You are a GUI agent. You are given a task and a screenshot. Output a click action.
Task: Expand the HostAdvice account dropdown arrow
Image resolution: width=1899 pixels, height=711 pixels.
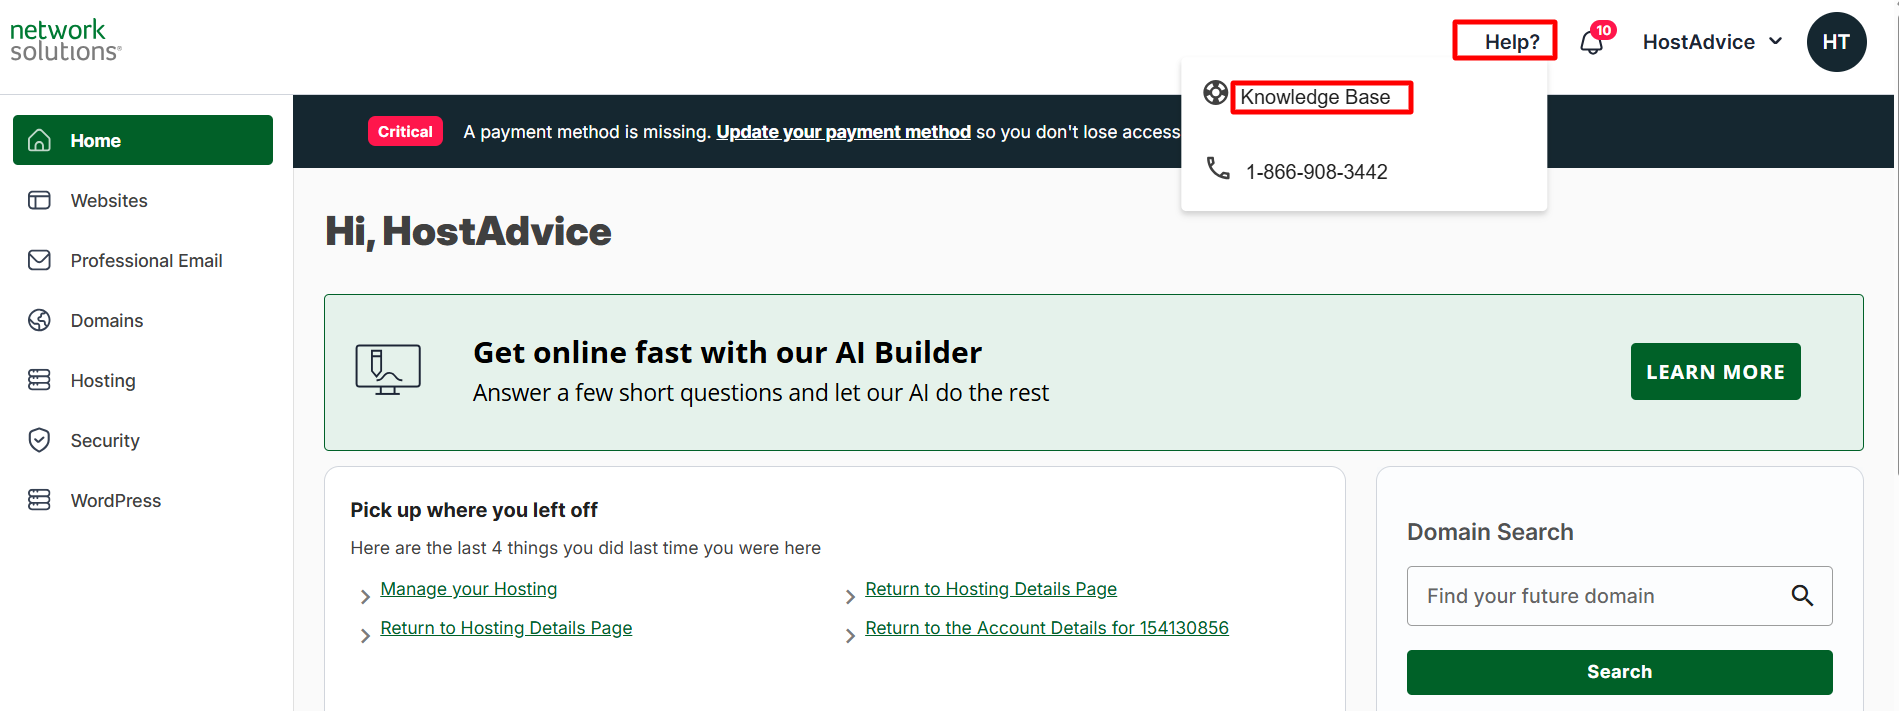click(x=1776, y=41)
